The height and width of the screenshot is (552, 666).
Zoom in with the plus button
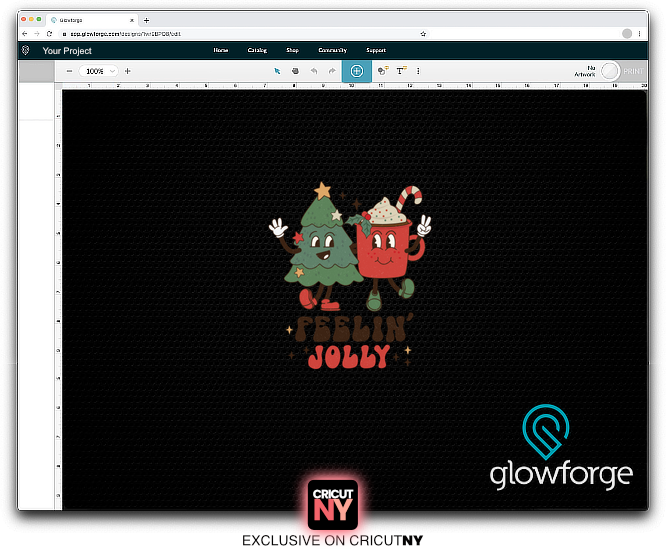[x=127, y=71]
